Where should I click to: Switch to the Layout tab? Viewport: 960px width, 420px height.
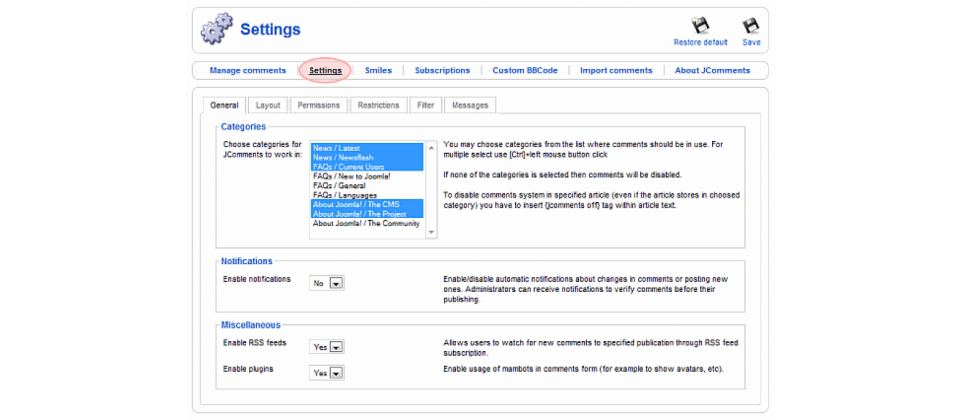coord(268,105)
